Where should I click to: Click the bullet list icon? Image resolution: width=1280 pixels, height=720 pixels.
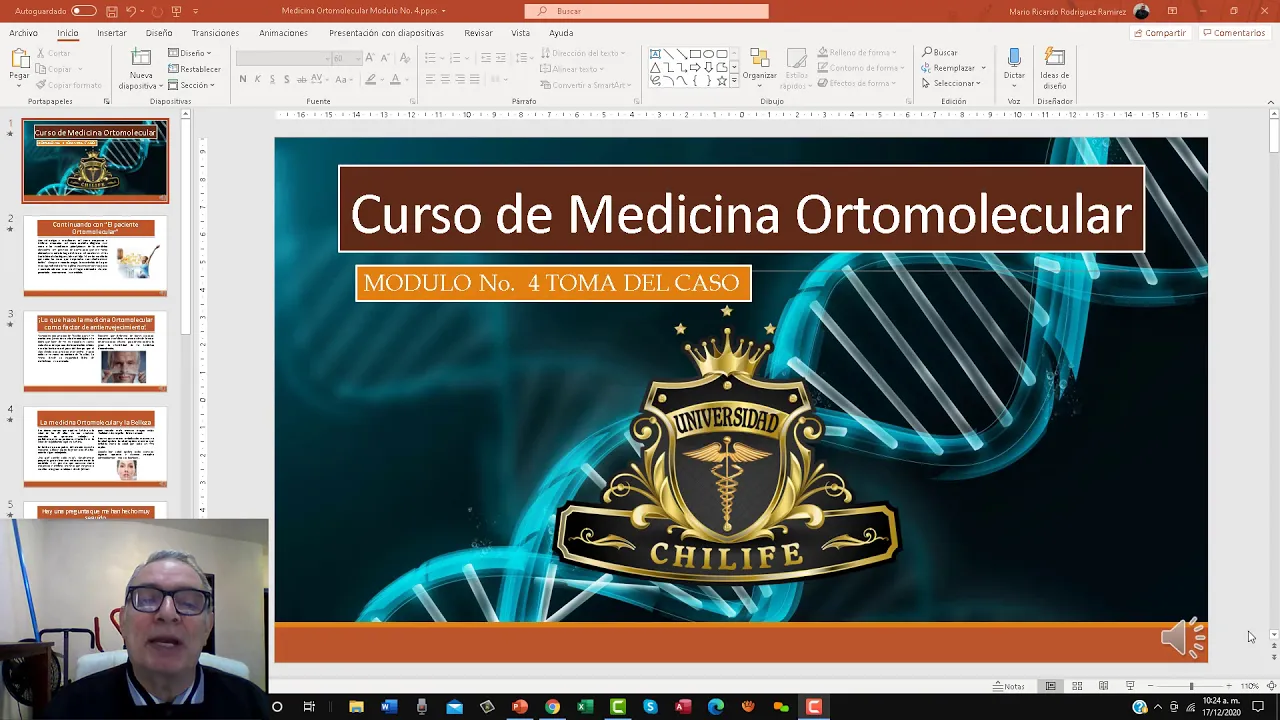coord(430,58)
